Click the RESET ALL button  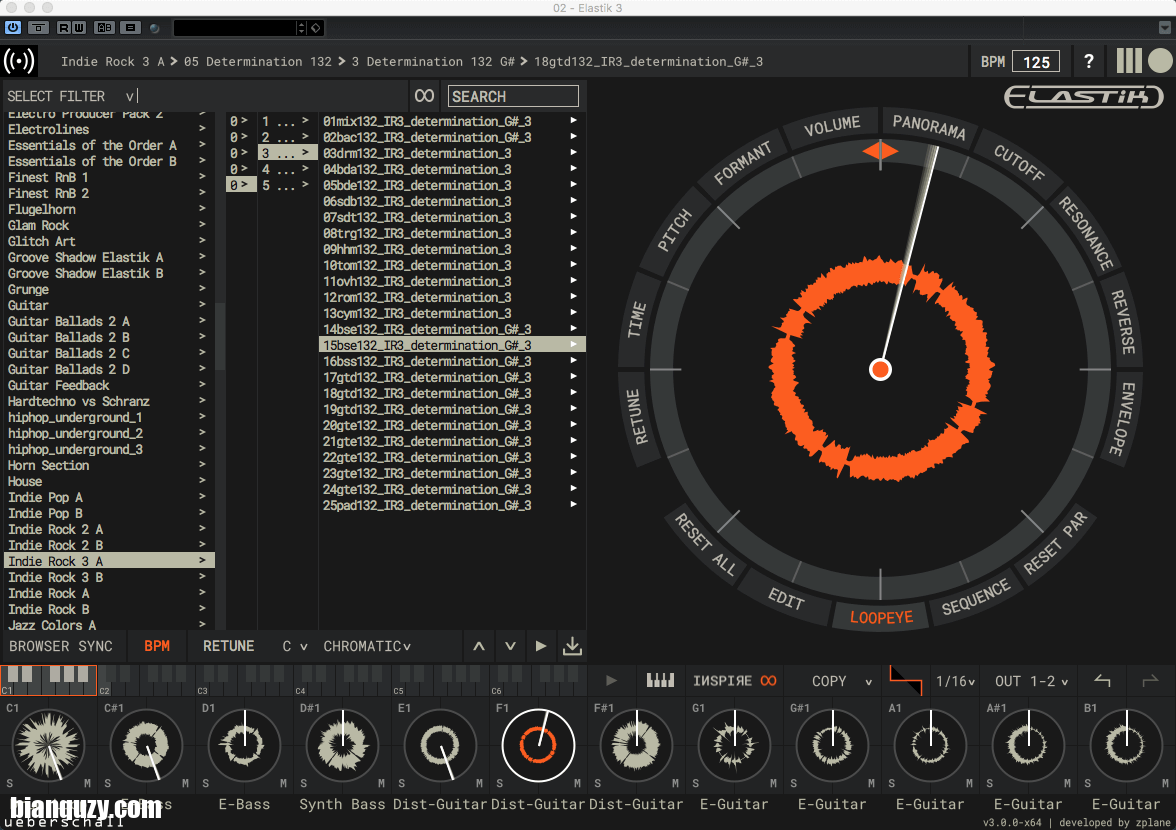705,544
